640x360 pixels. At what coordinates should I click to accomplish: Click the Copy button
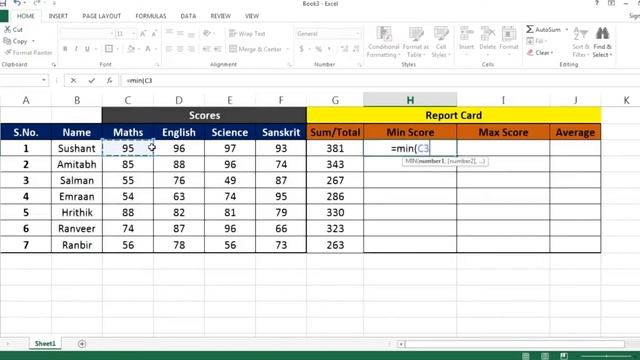[x=16, y=41]
